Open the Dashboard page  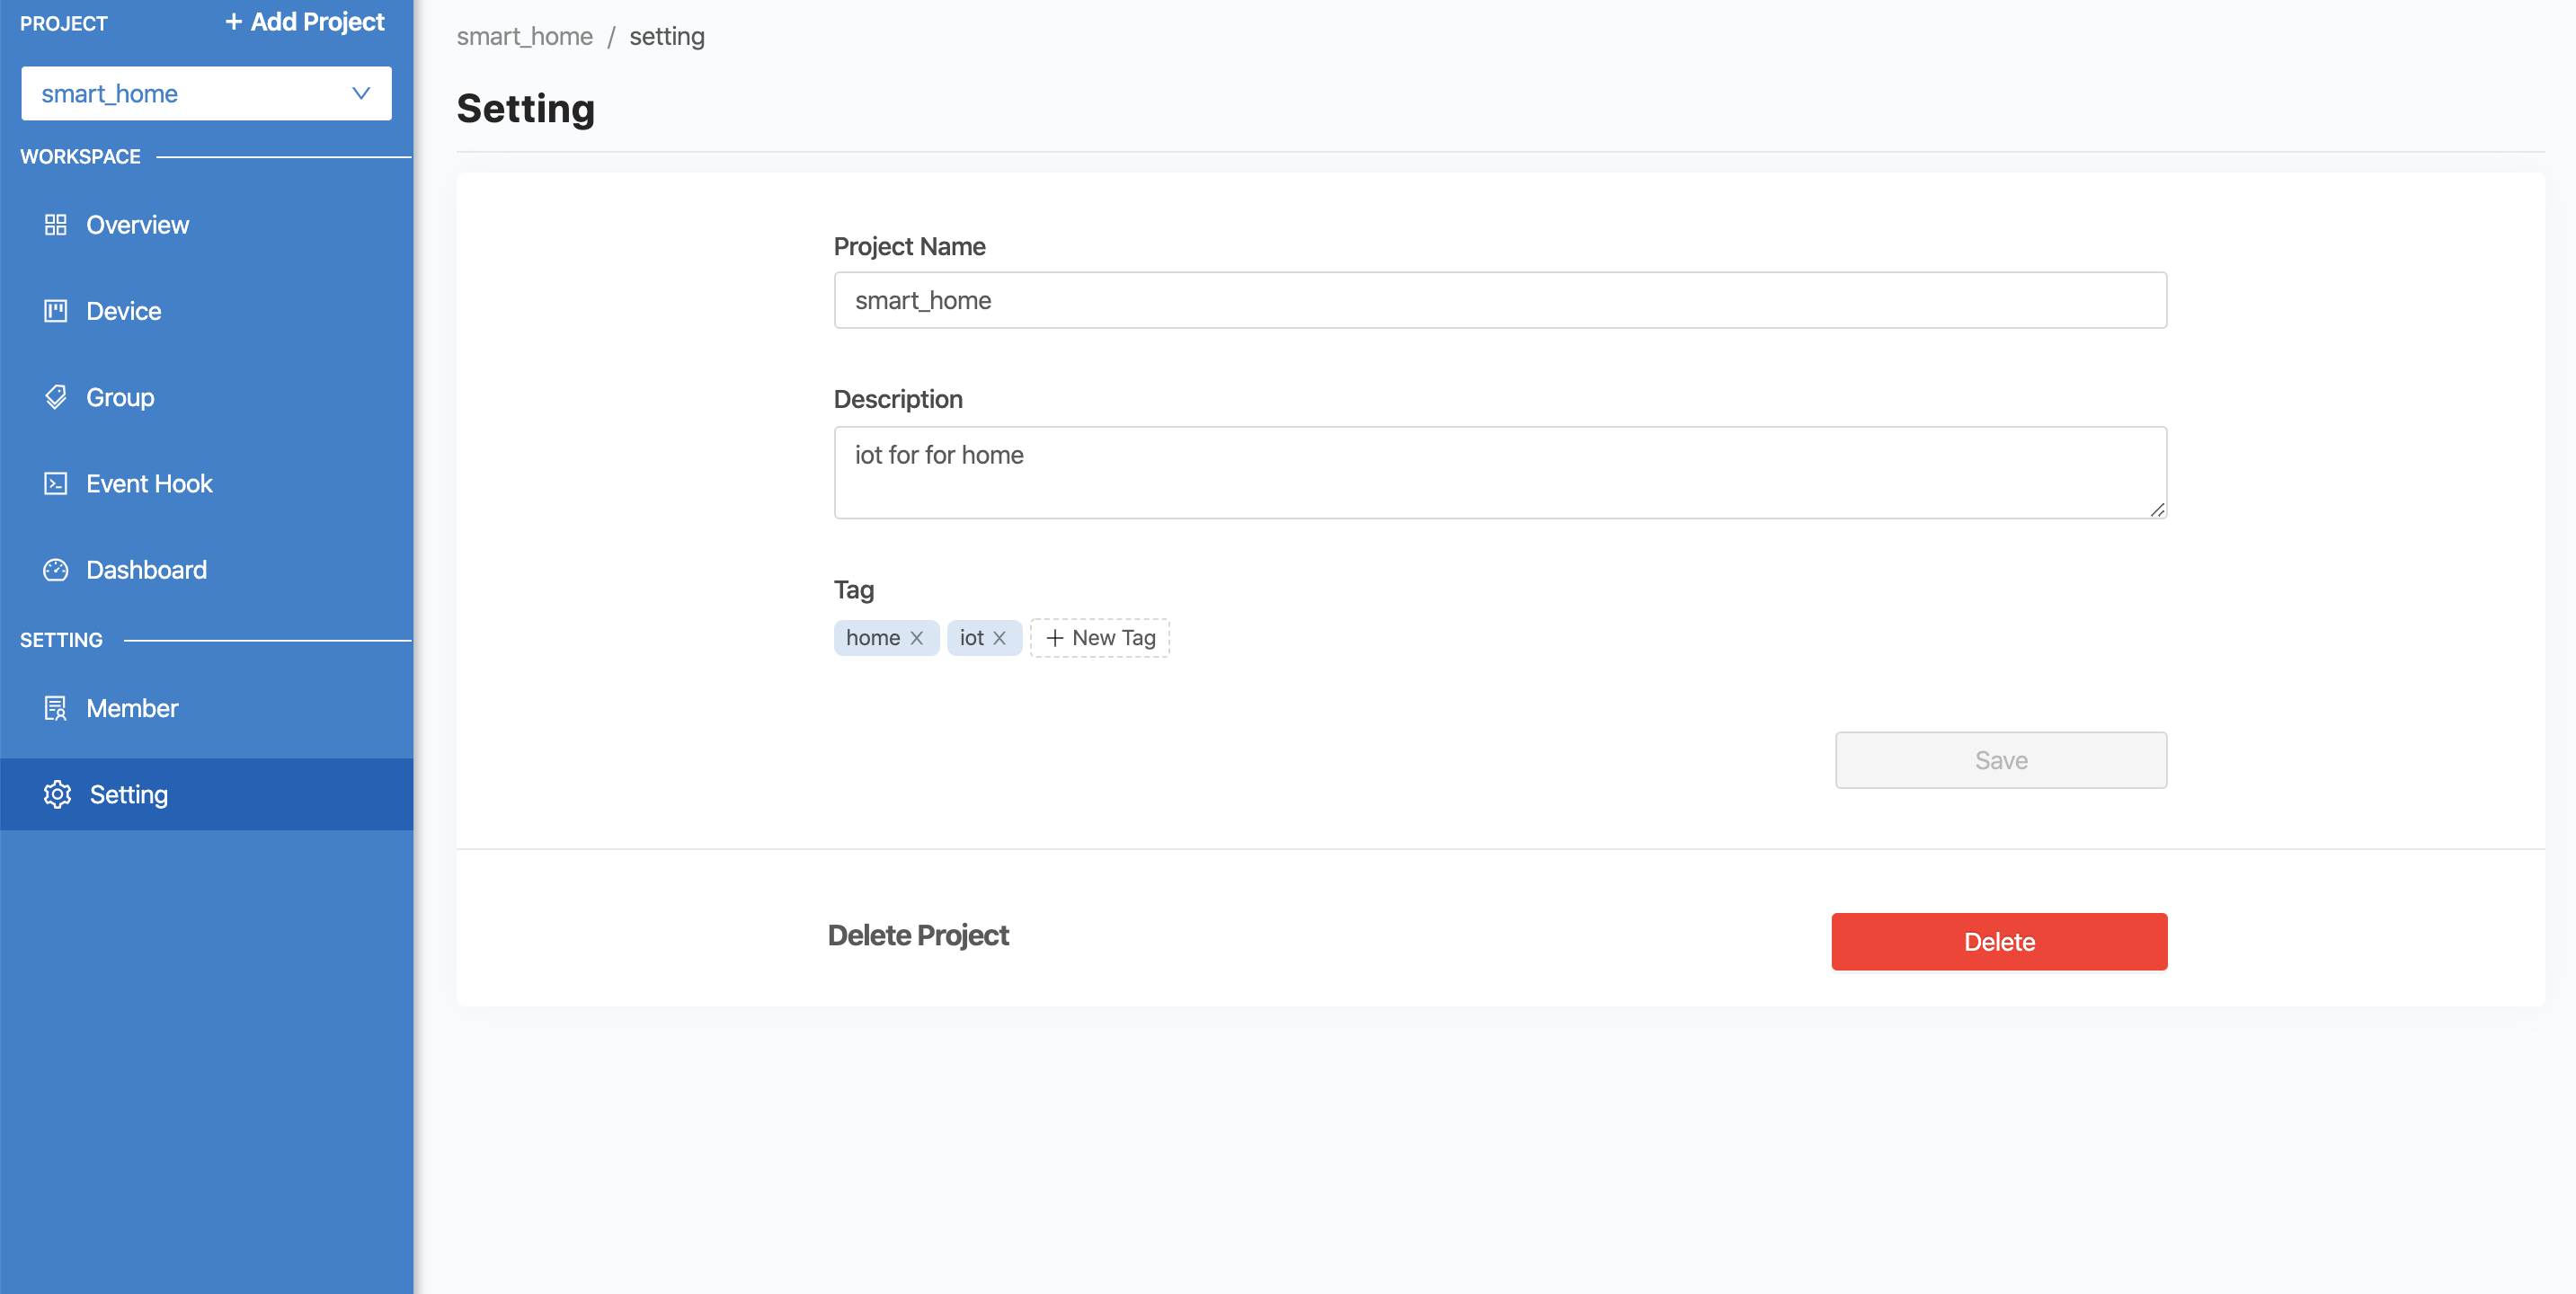point(207,570)
